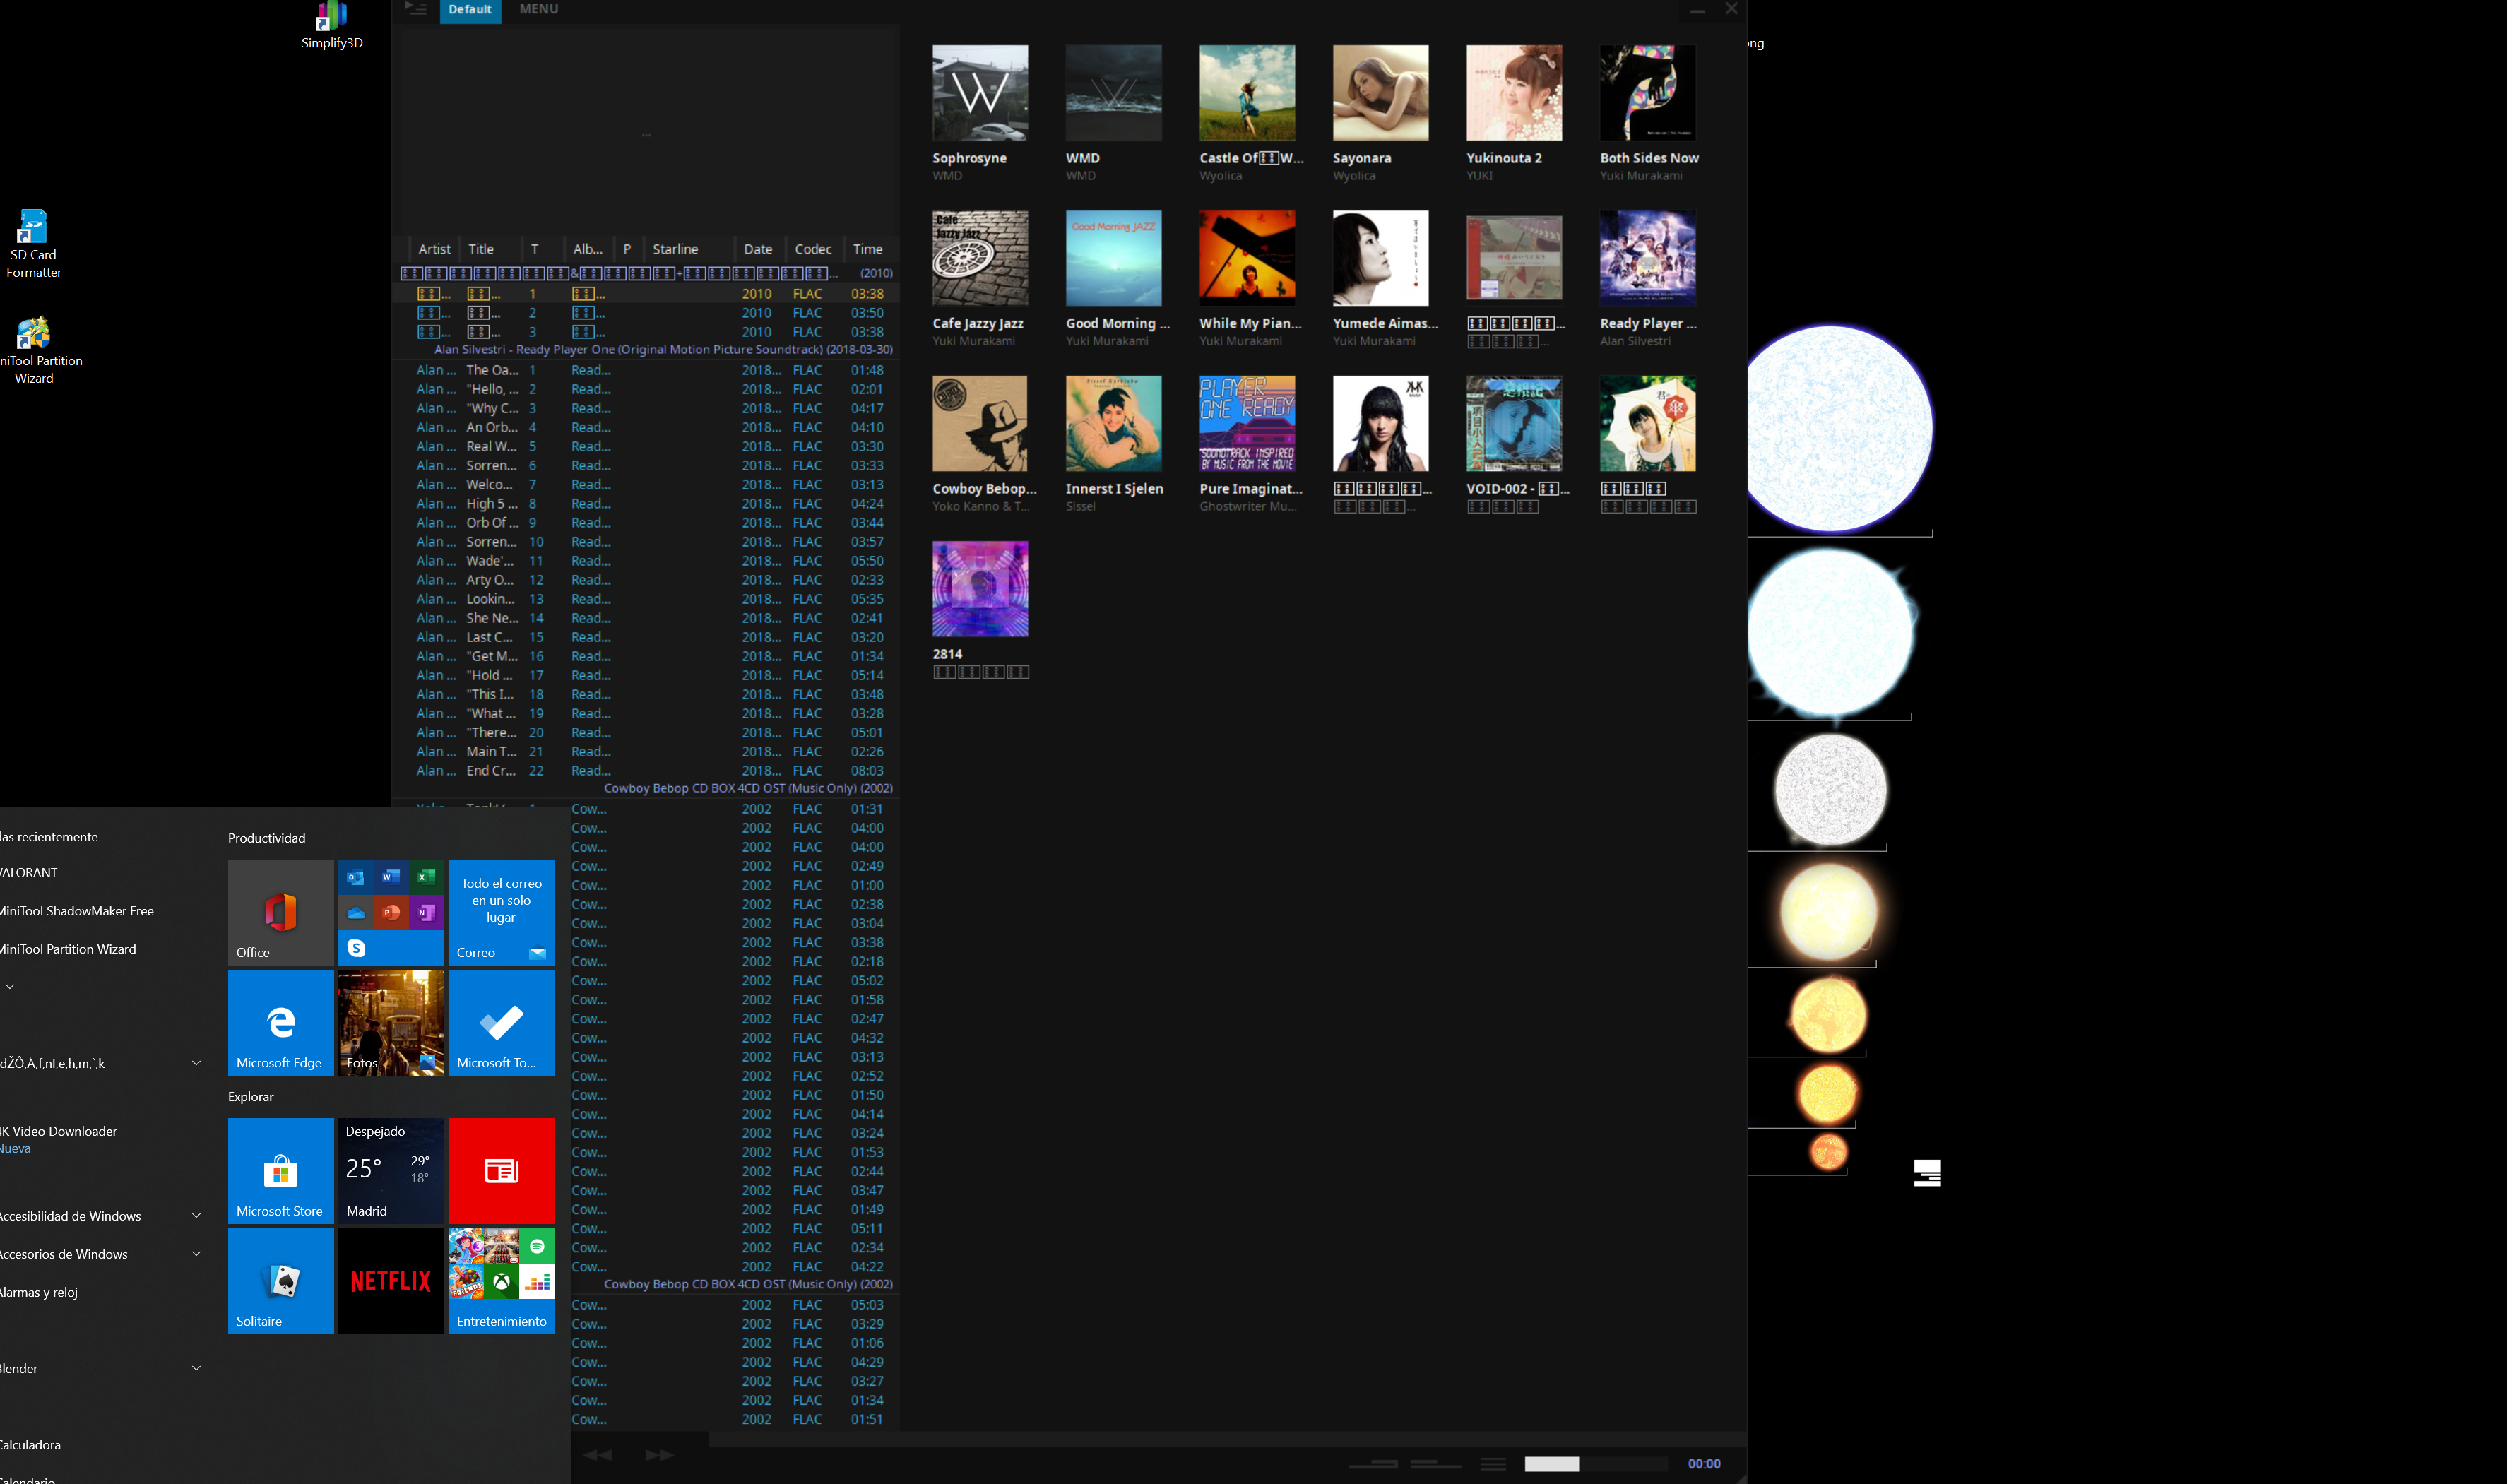Image resolution: width=2507 pixels, height=1484 pixels.
Task: Click the playlist icon left of Default tab
Action: click(x=416, y=9)
